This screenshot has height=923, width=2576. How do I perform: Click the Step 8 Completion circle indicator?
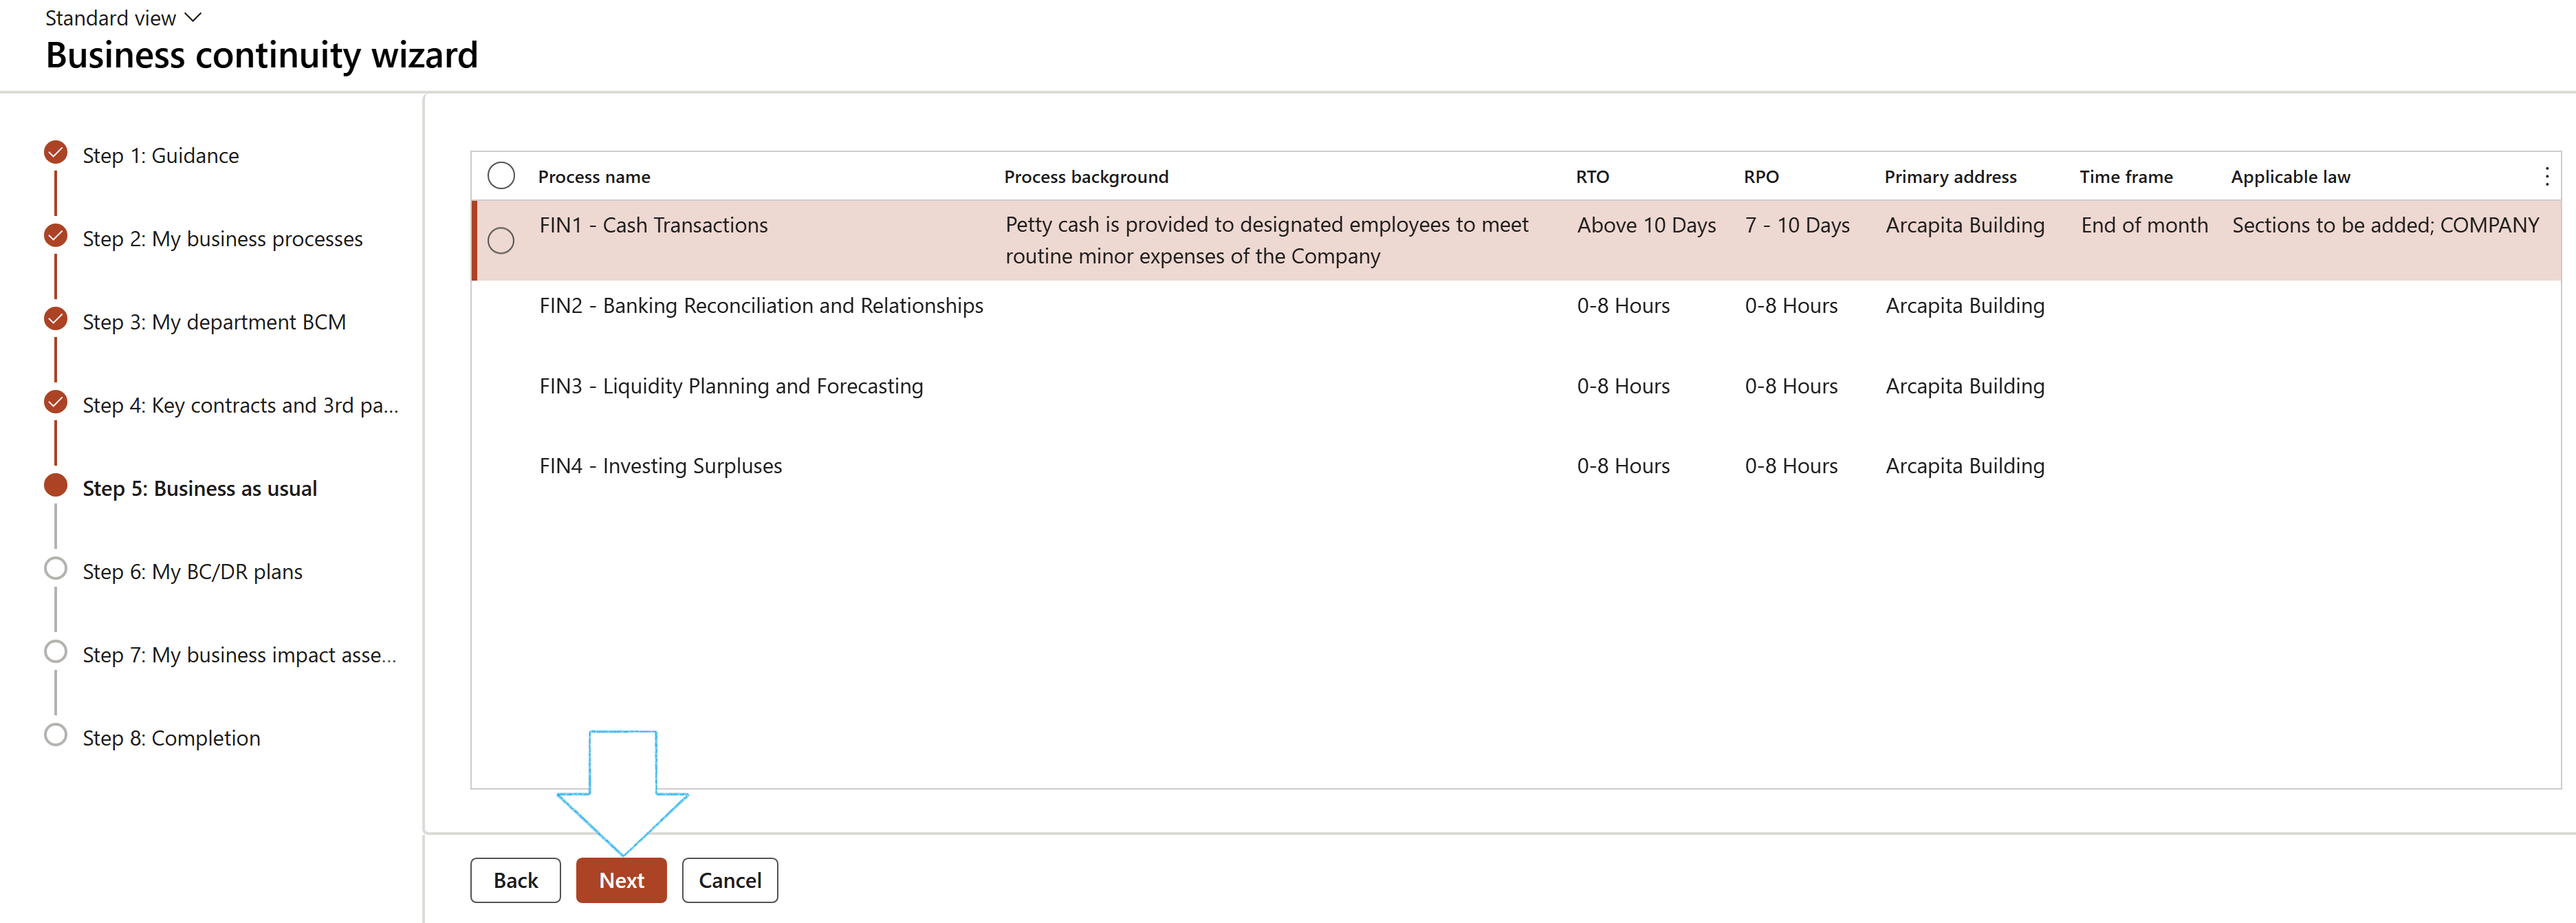(x=56, y=735)
